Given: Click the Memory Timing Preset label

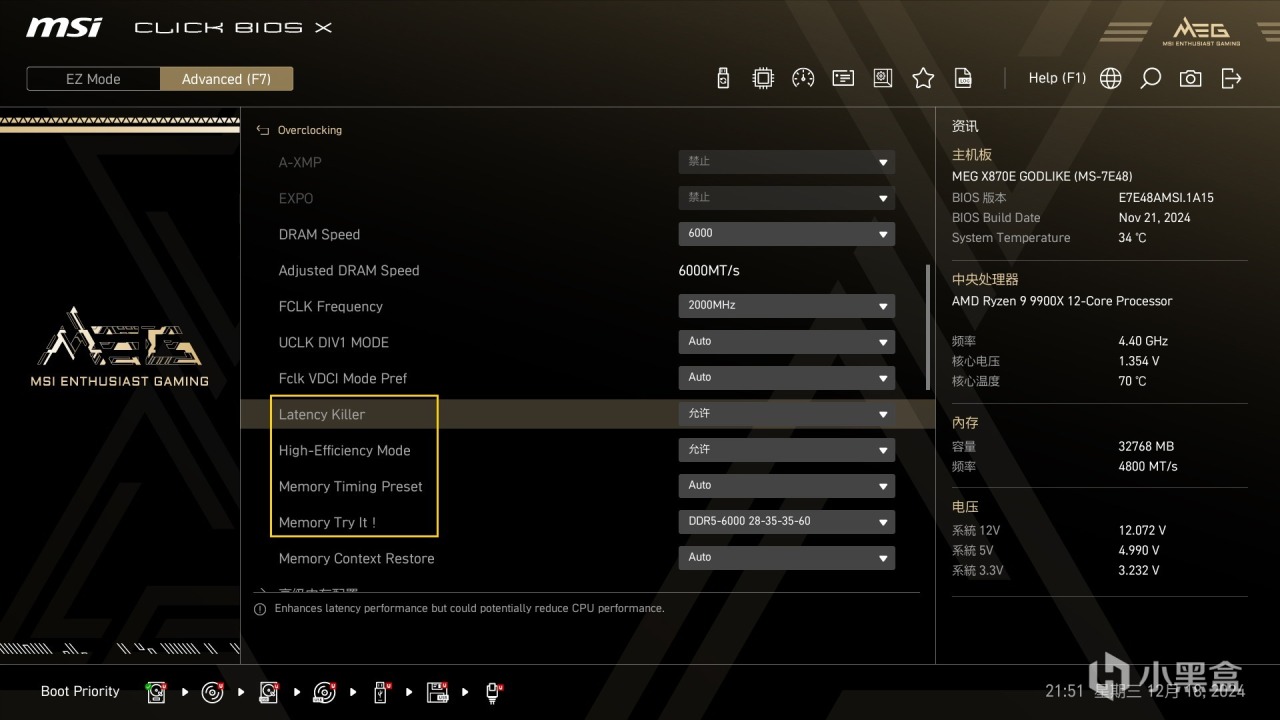Looking at the screenshot, I should click(351, 486).
